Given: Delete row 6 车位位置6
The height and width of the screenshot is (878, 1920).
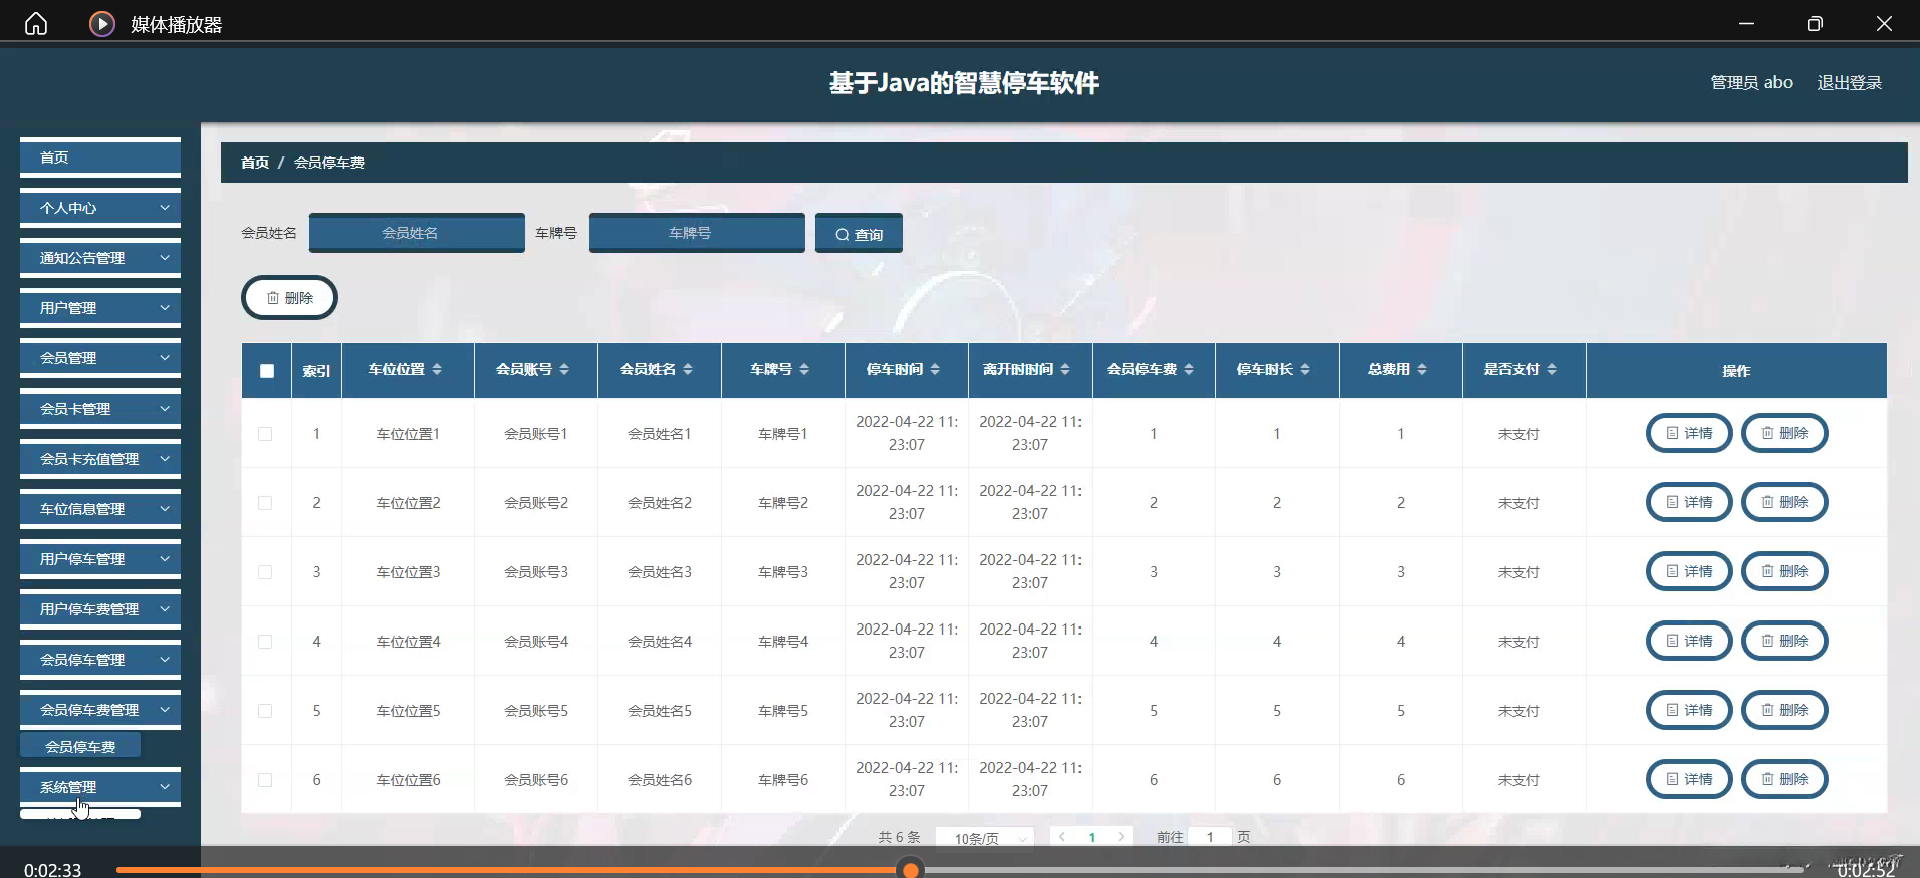Looking at the screenshot, I should click(x=1785, y=779).
